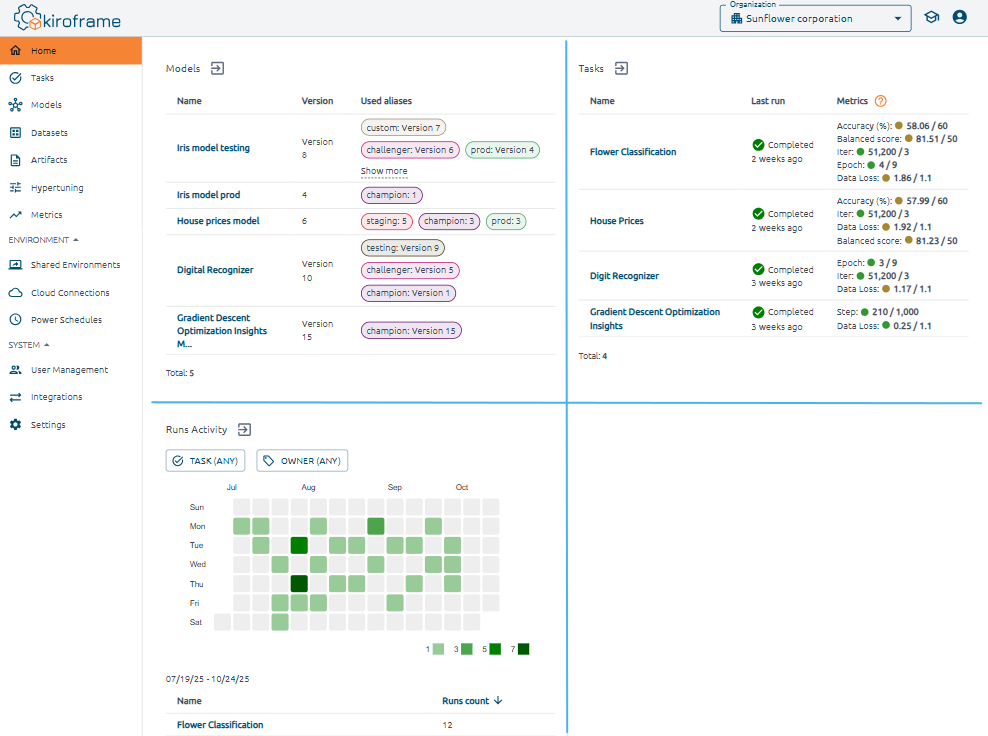
Task: Go to Hypertuning in the sidebar
Action: 57,187
